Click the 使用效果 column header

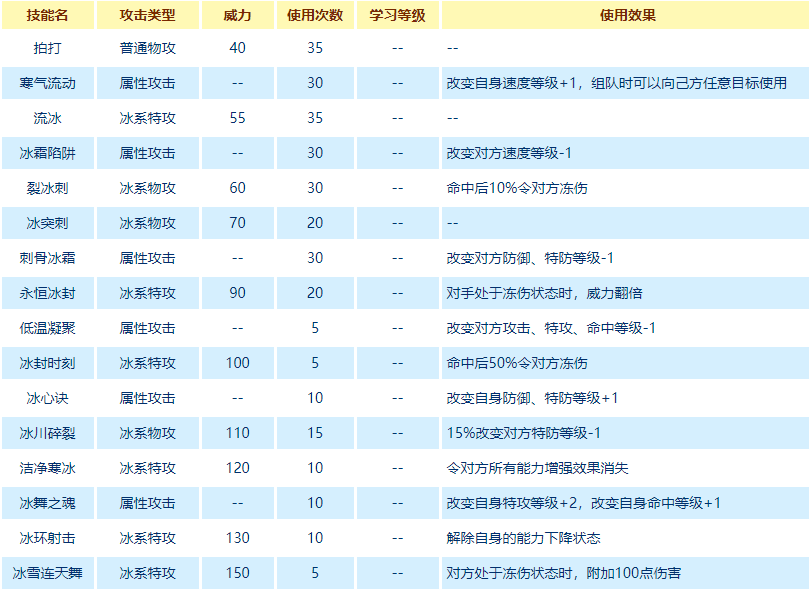click(624, 16)
